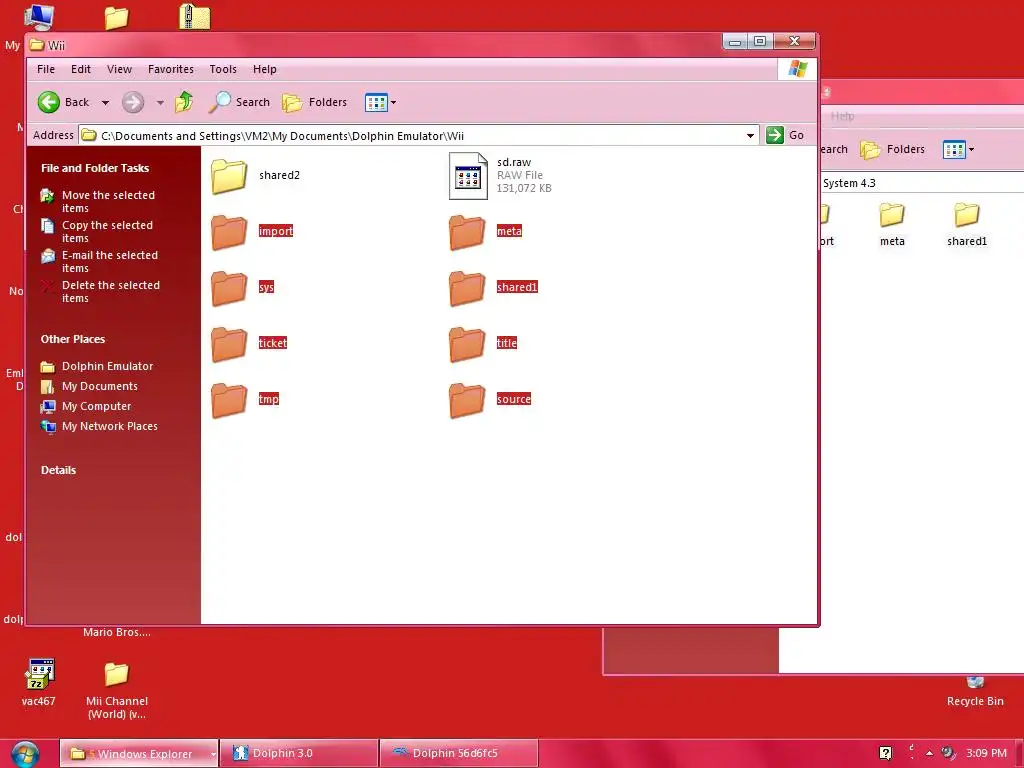The height and width of the screenshot is (768, 1024).
Task: Click the Views icon in Wii window
Action: point(376,103)
